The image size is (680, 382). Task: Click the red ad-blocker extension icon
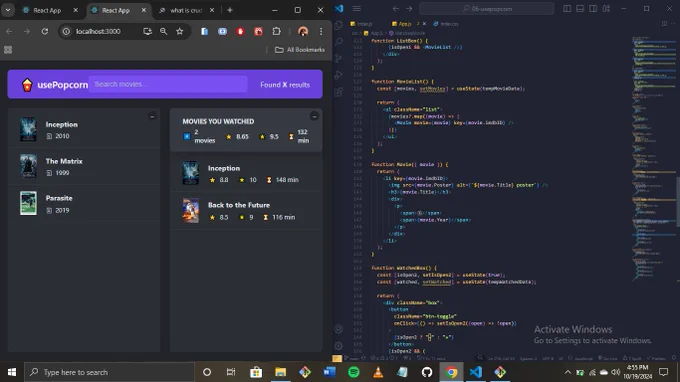tap(240, 31)
